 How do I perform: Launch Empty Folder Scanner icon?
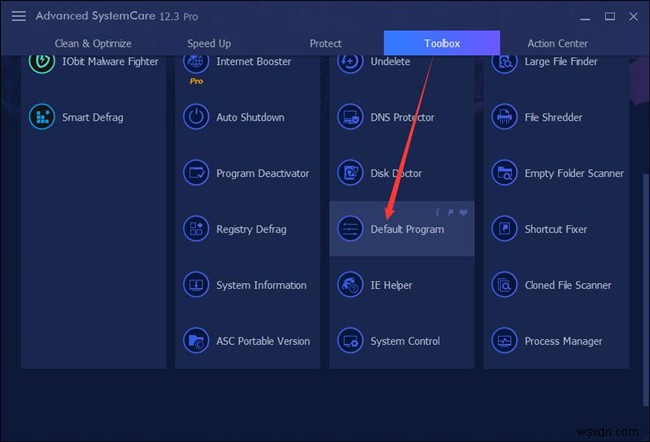504,173
